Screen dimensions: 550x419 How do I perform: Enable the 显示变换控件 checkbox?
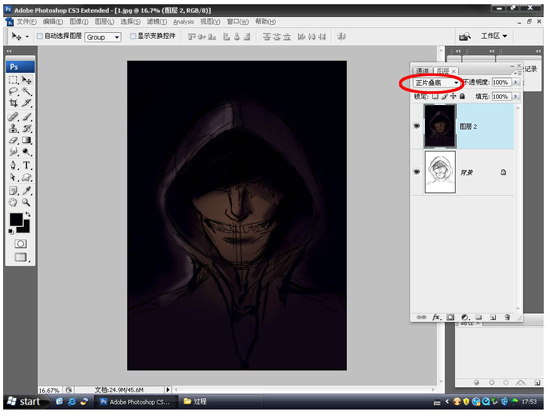(x=133, y=36)
